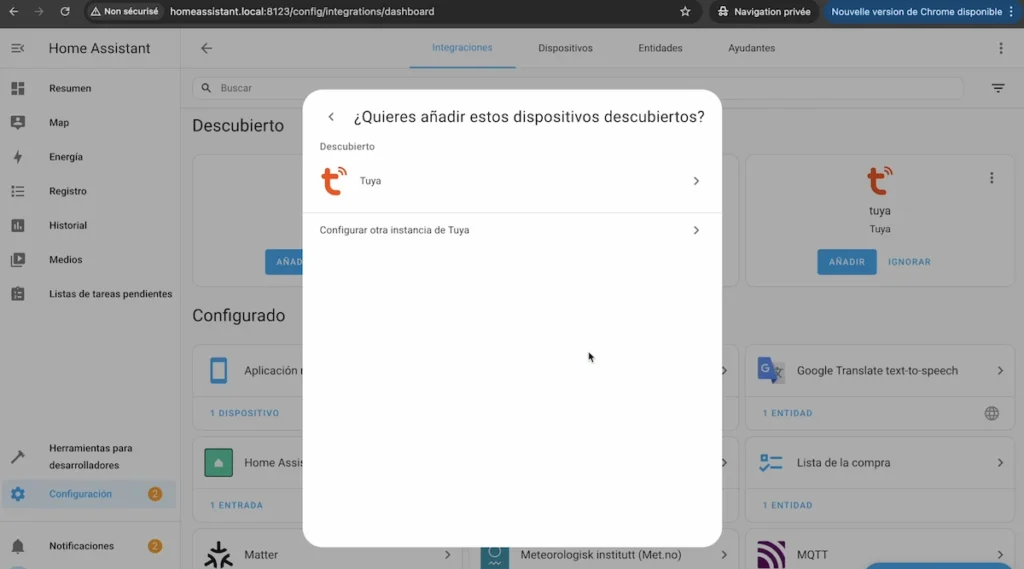Screen dimensions: 1024x569
Task: Switch to the Dispositivos tab
Action: click(565, 48)
